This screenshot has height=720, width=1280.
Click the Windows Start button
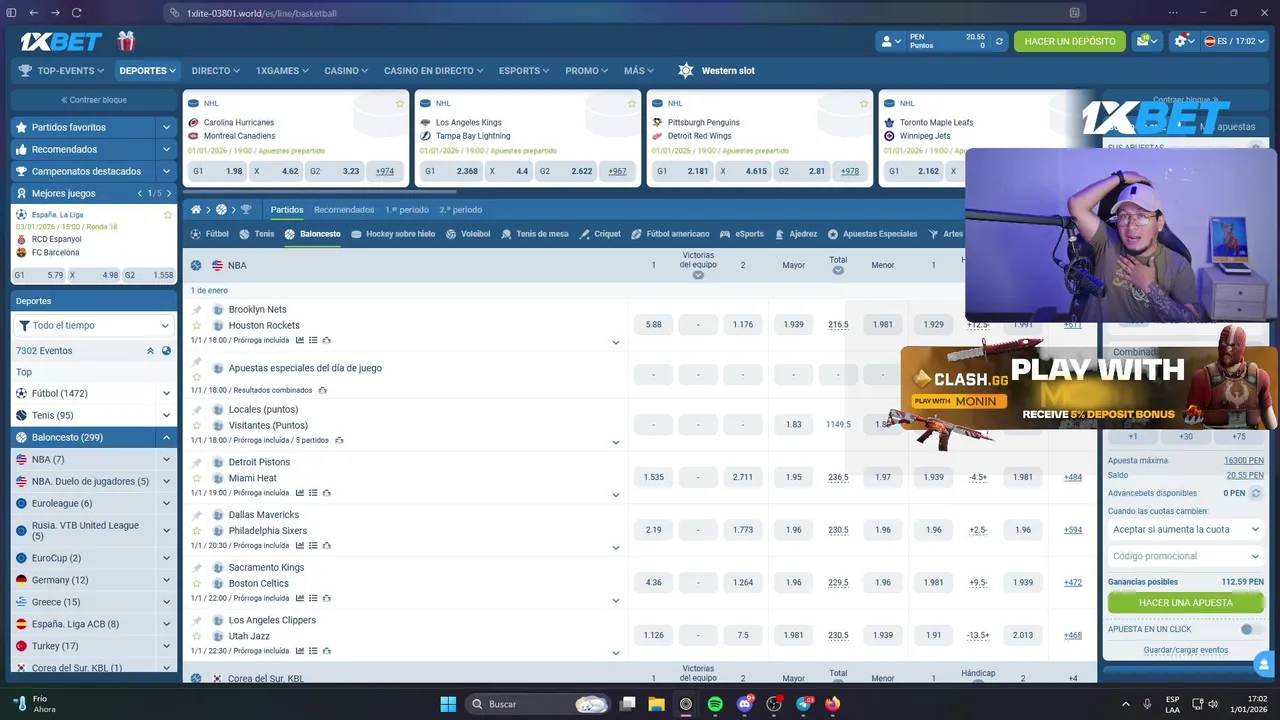click(x=448, y=704)
